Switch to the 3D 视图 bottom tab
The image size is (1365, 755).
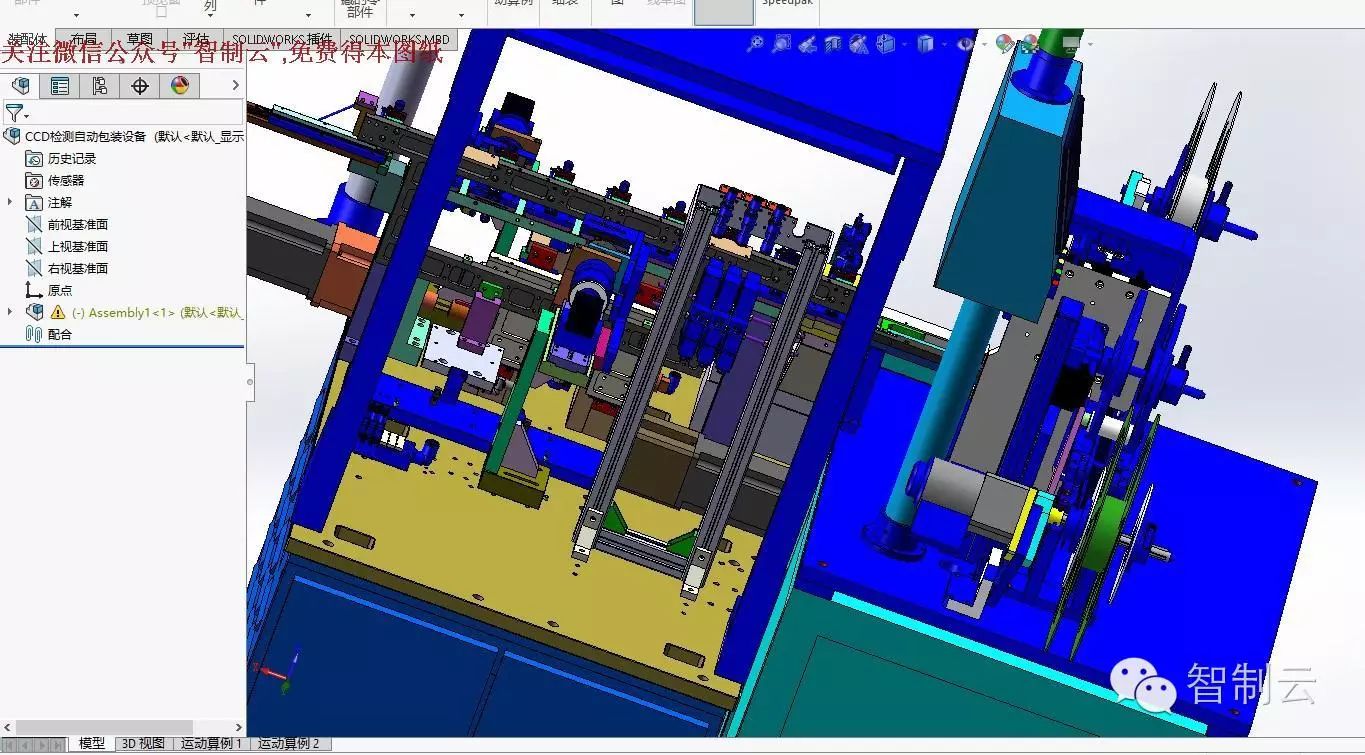pyautogui.click(x=143, y=744)
